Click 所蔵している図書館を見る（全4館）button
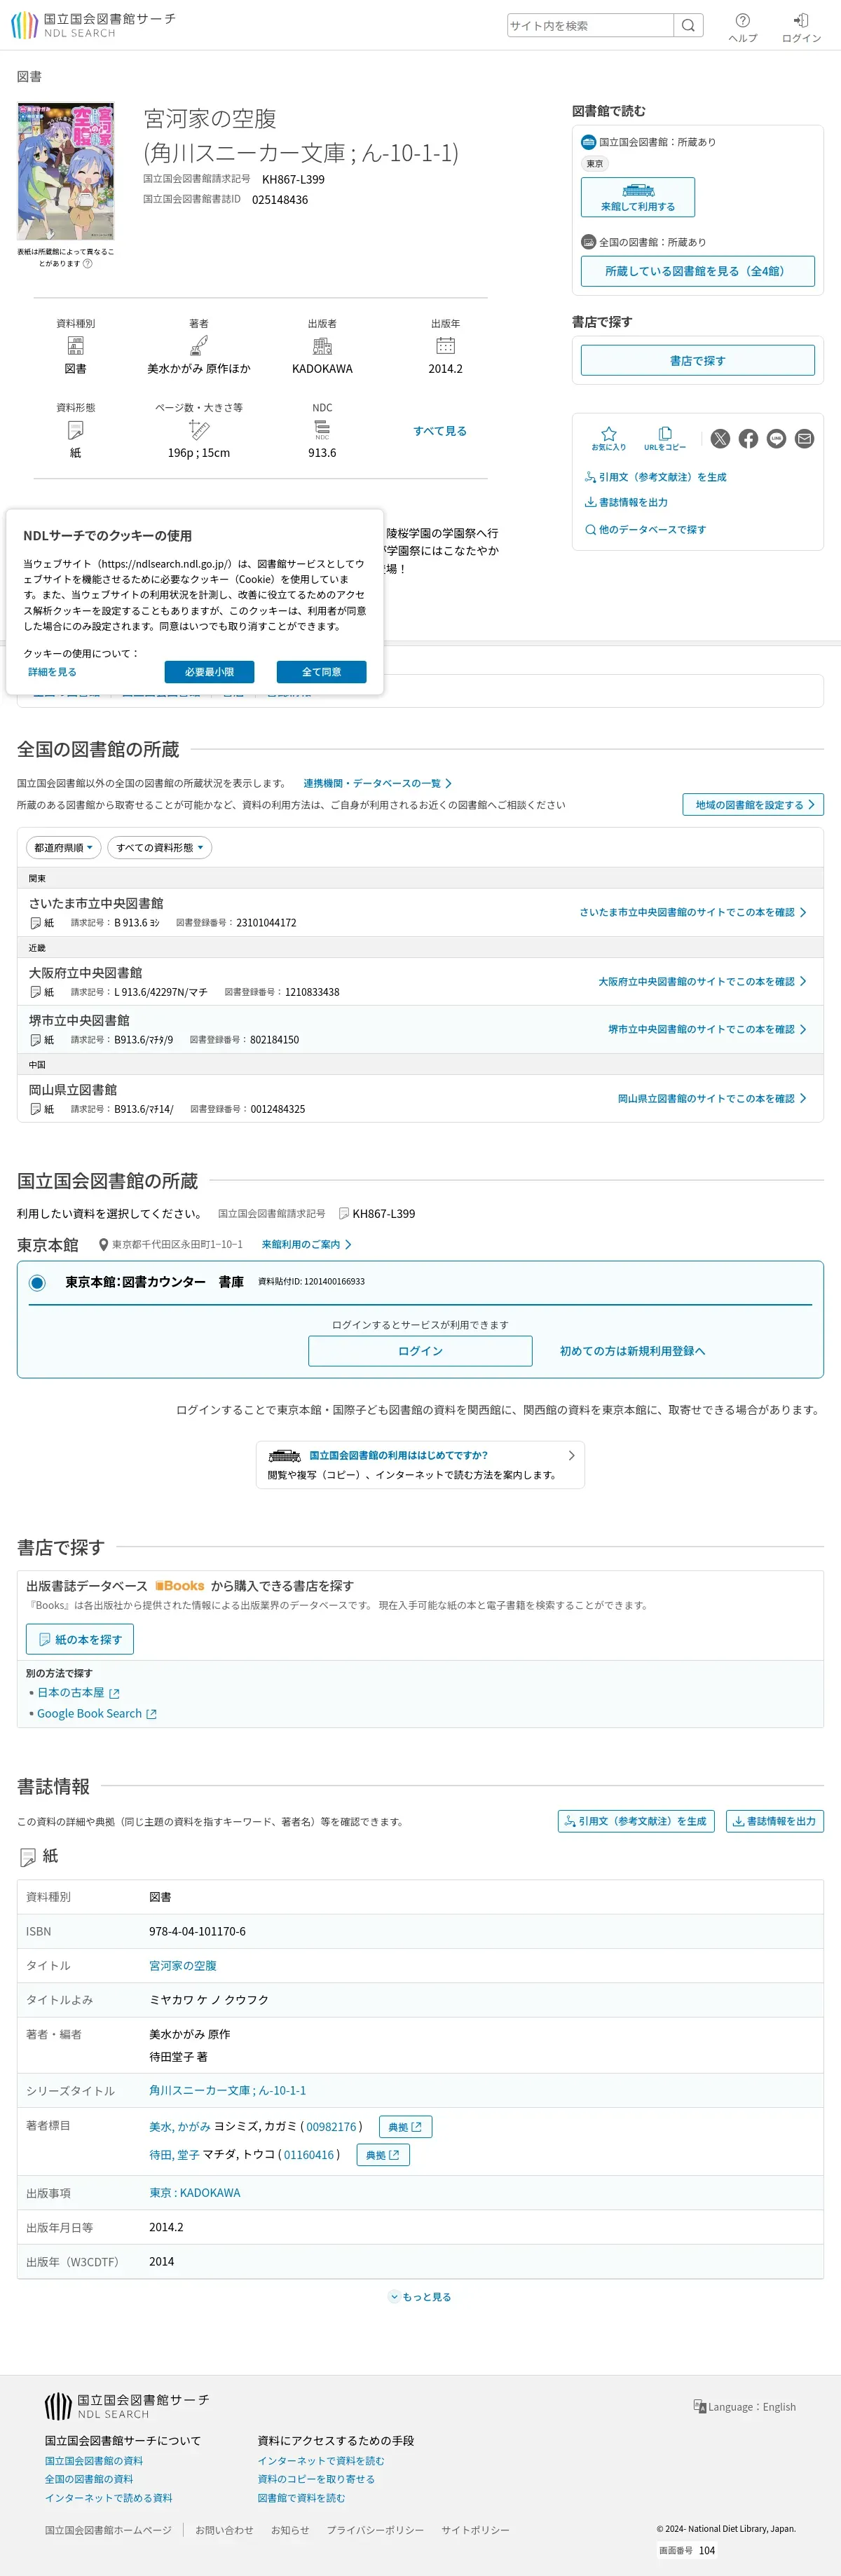The width and height of the screenshot is (841, 2576). [698, 271]
